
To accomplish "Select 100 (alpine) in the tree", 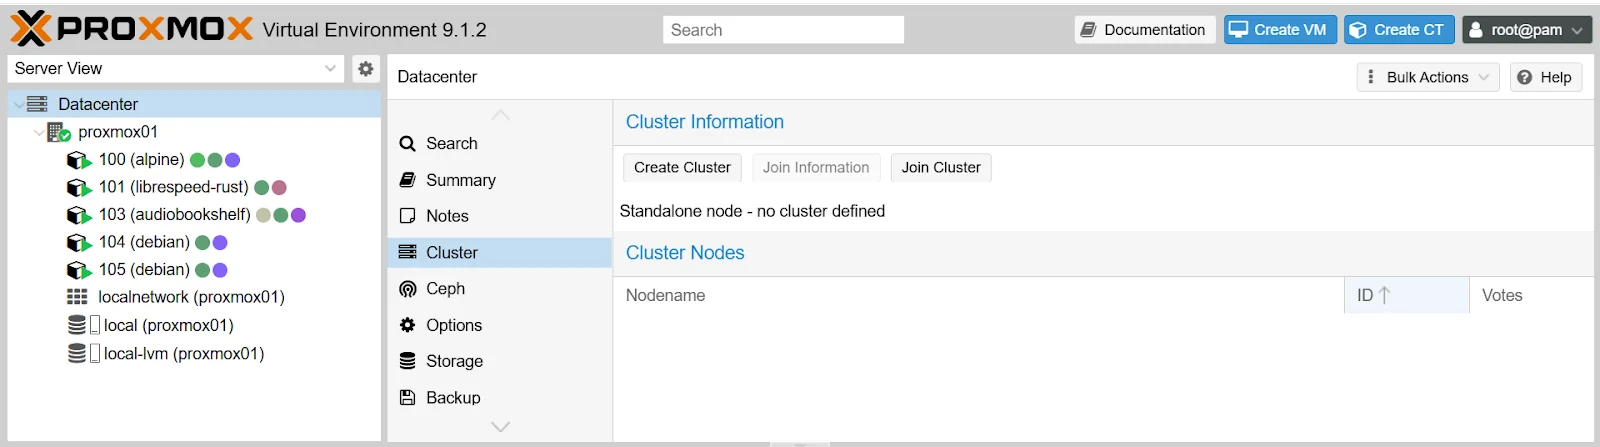I will [141, 160].
